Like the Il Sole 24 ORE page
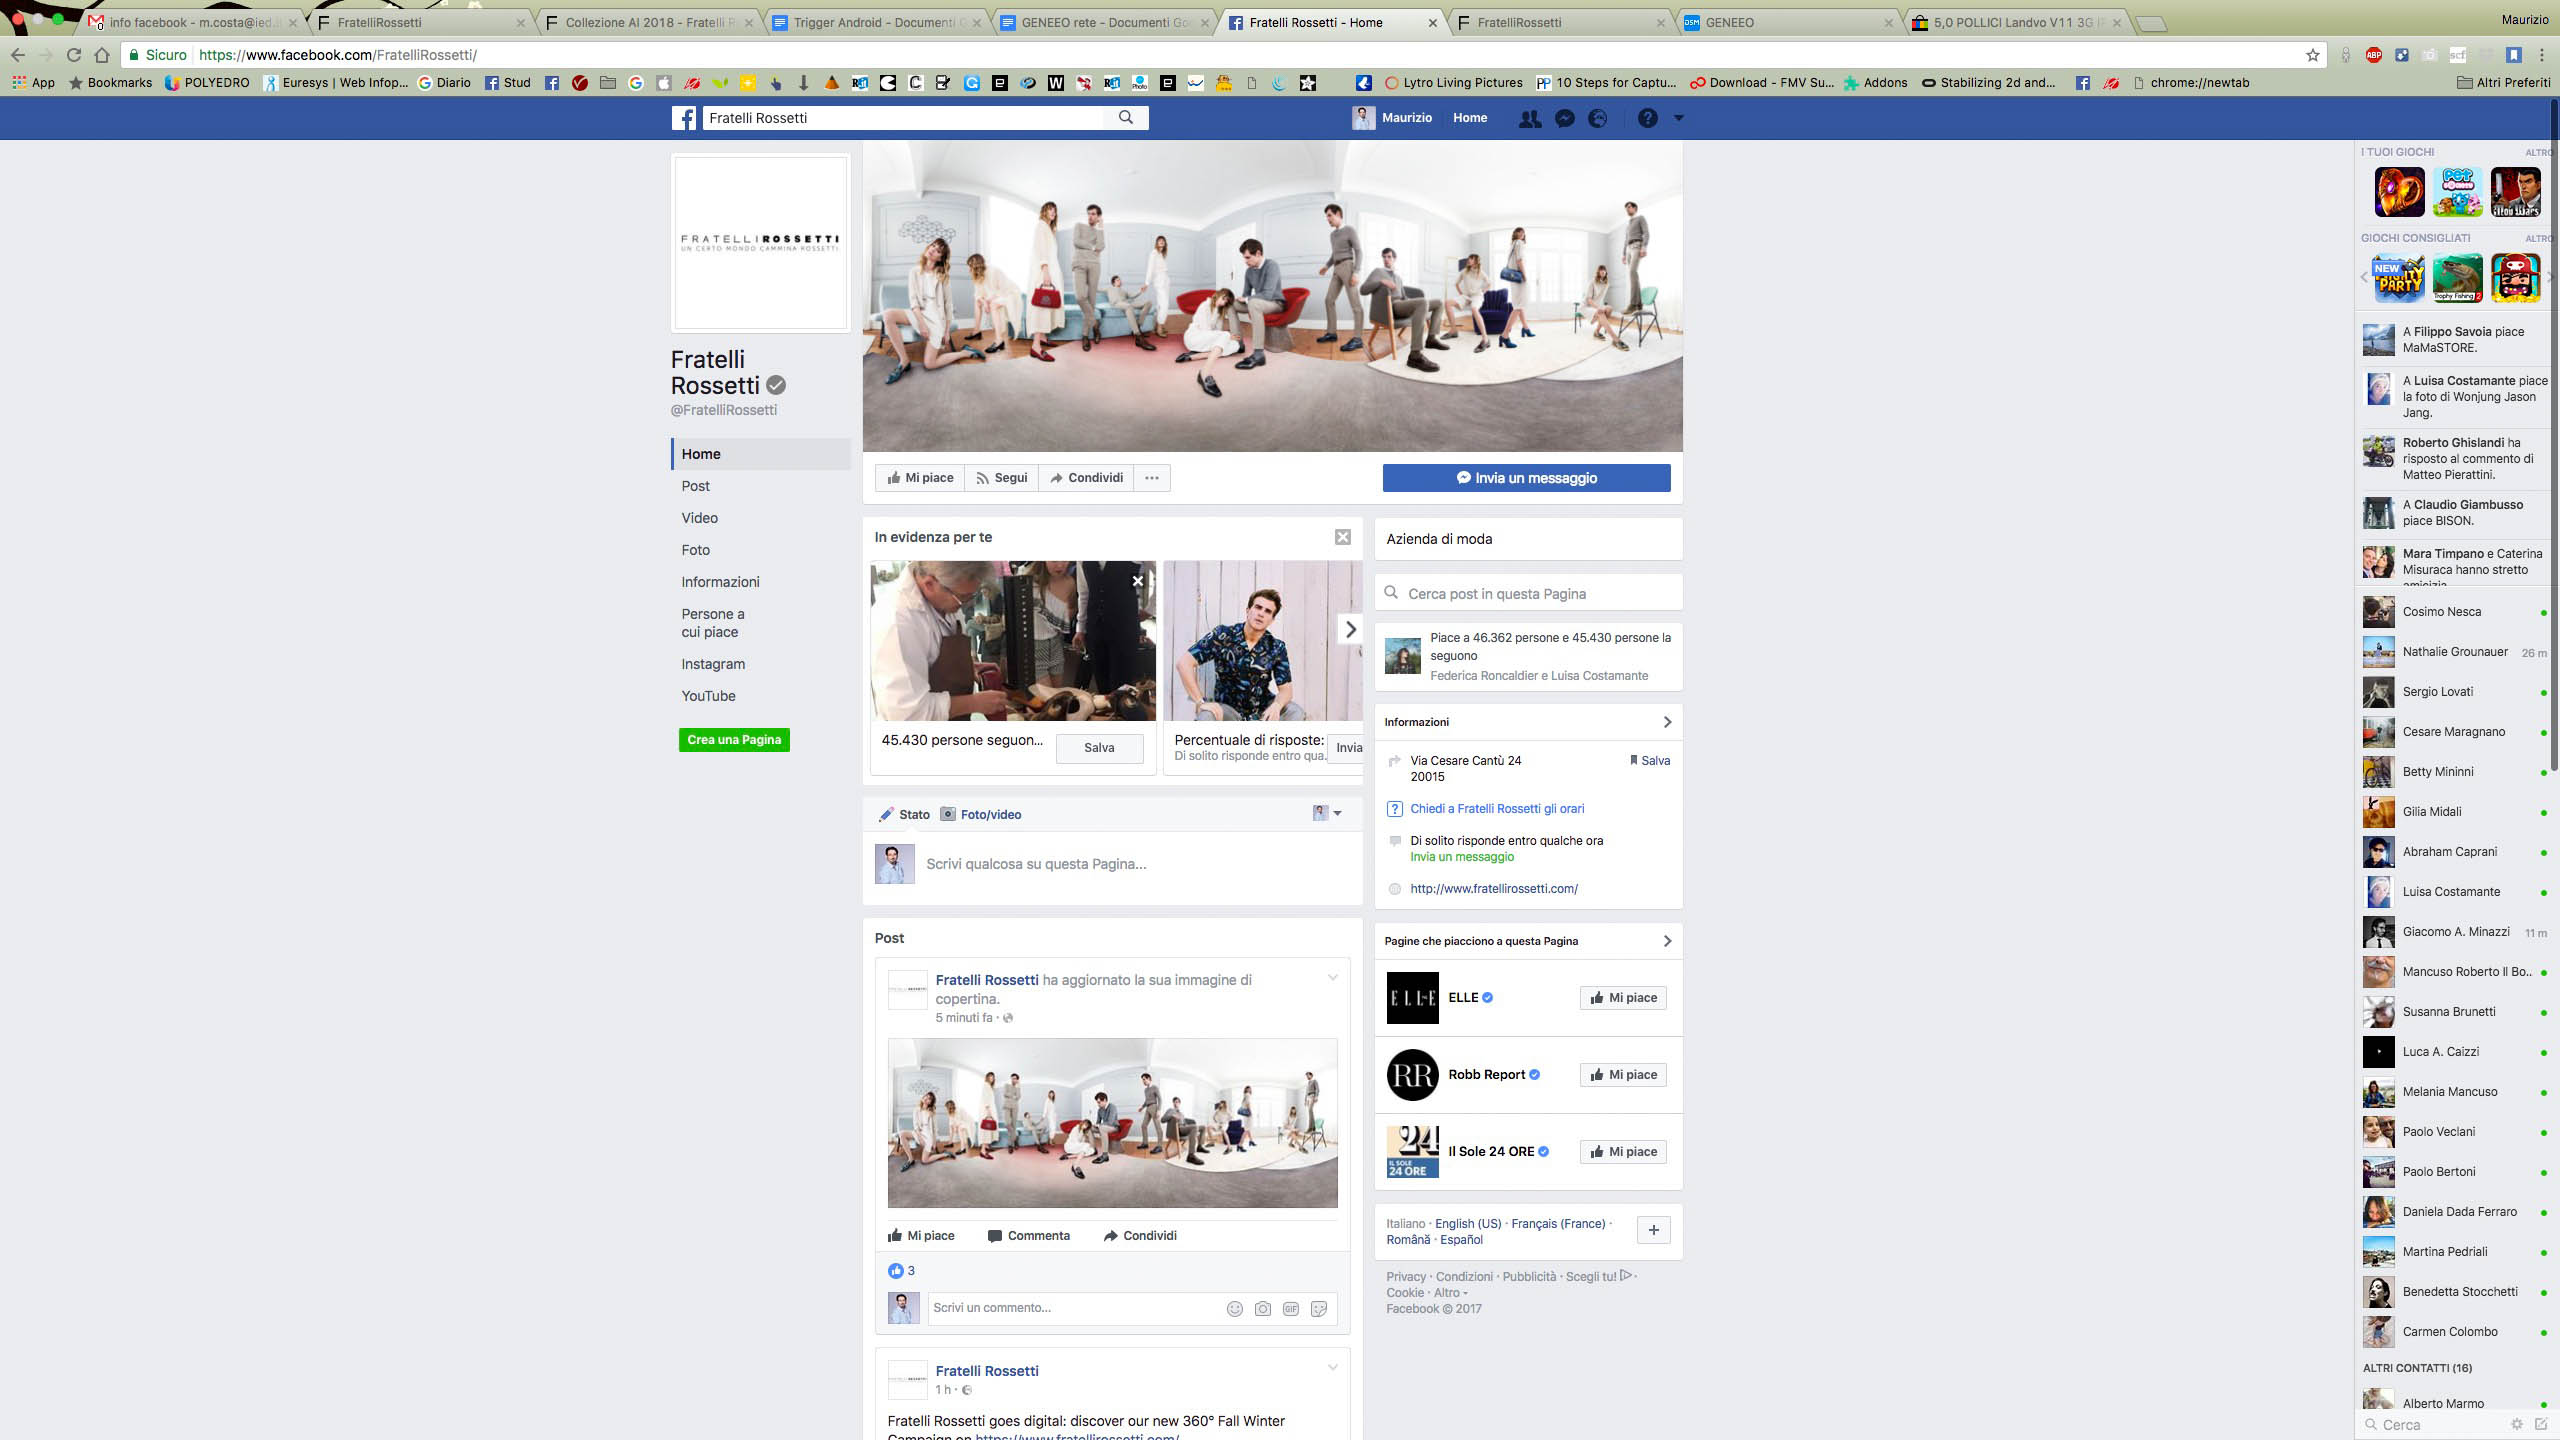 pos(1623,1152)
